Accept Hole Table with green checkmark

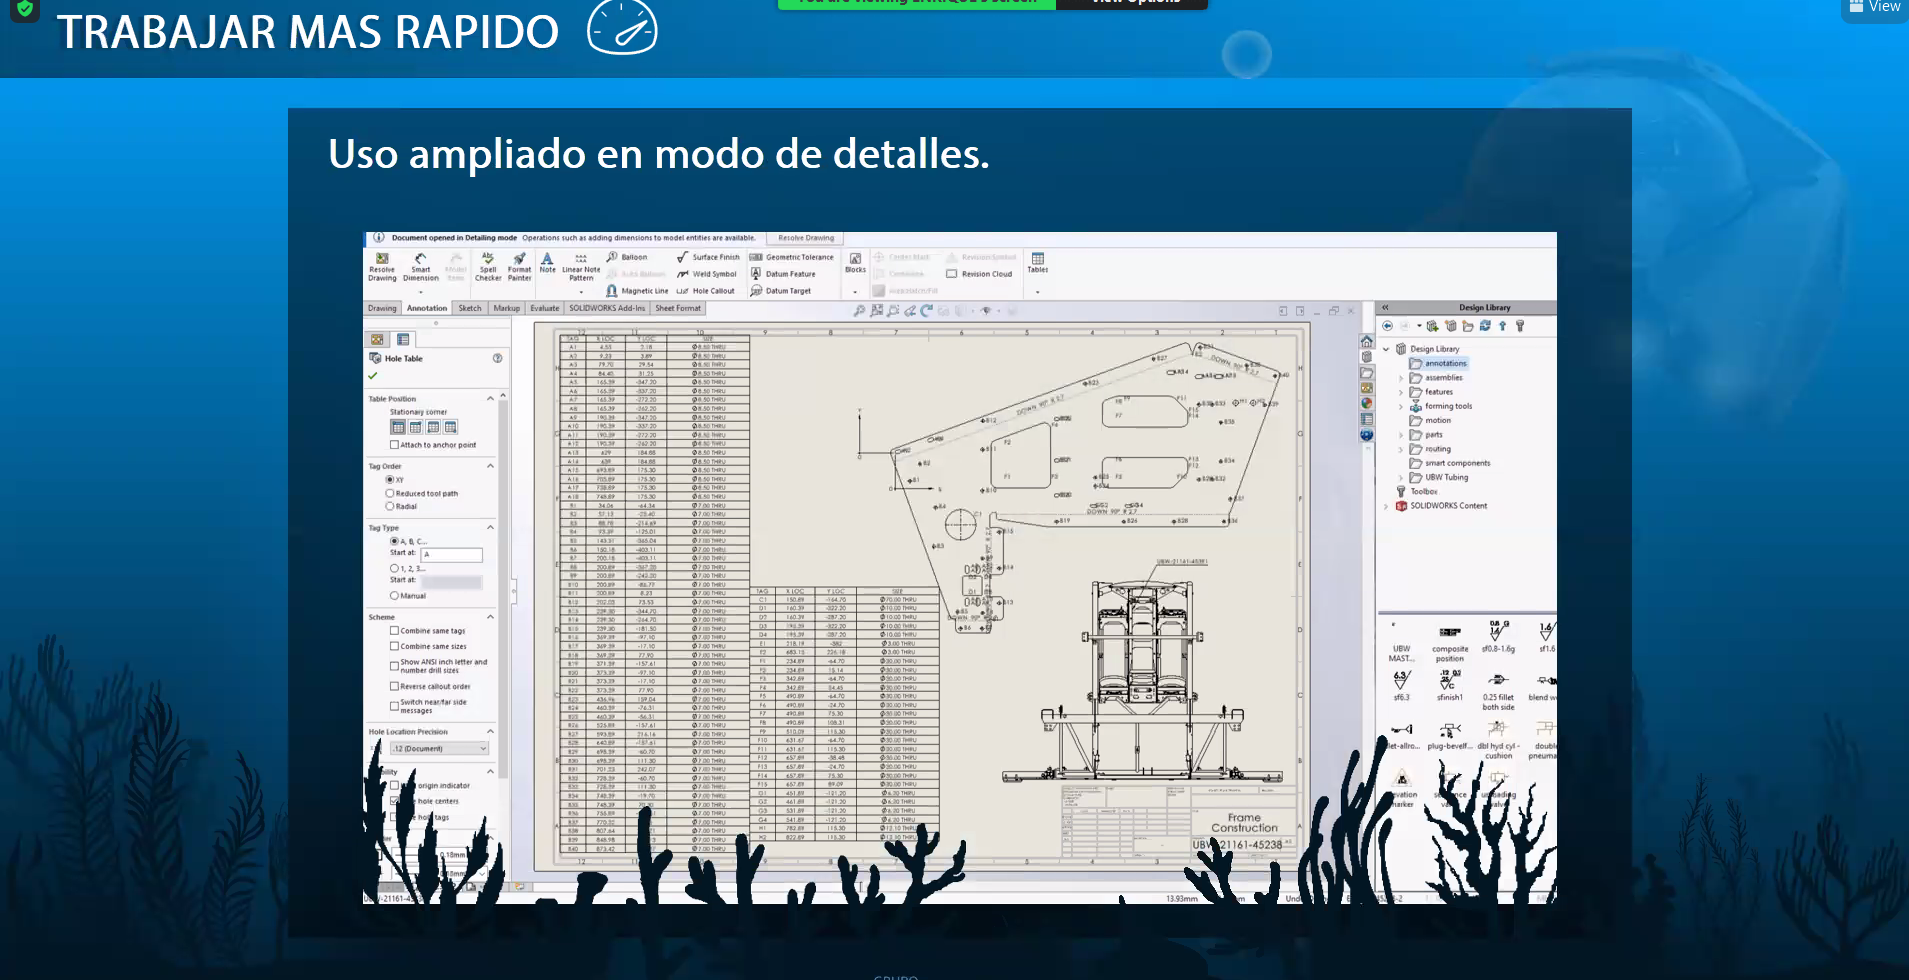click(373, 376)
